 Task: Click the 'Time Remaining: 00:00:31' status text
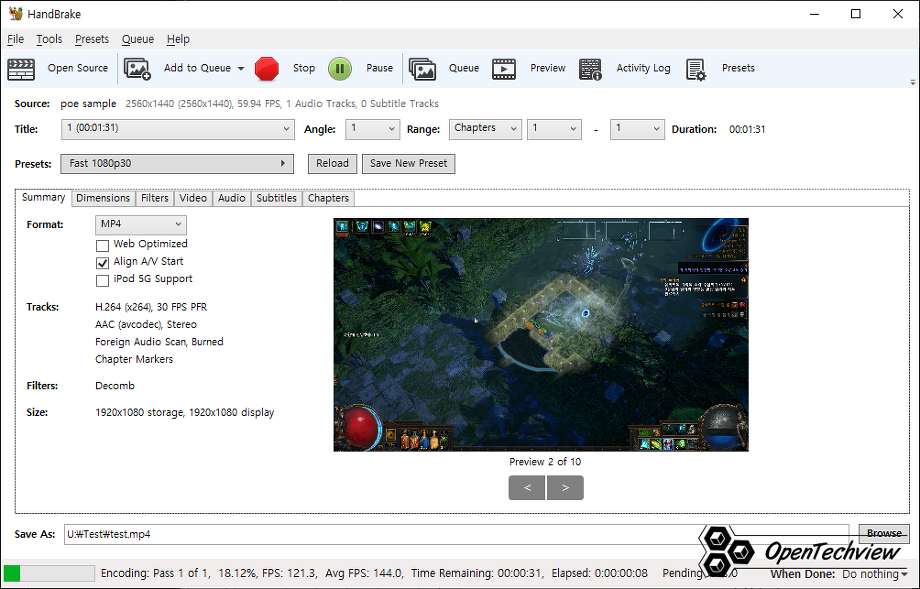coord(478,573)
